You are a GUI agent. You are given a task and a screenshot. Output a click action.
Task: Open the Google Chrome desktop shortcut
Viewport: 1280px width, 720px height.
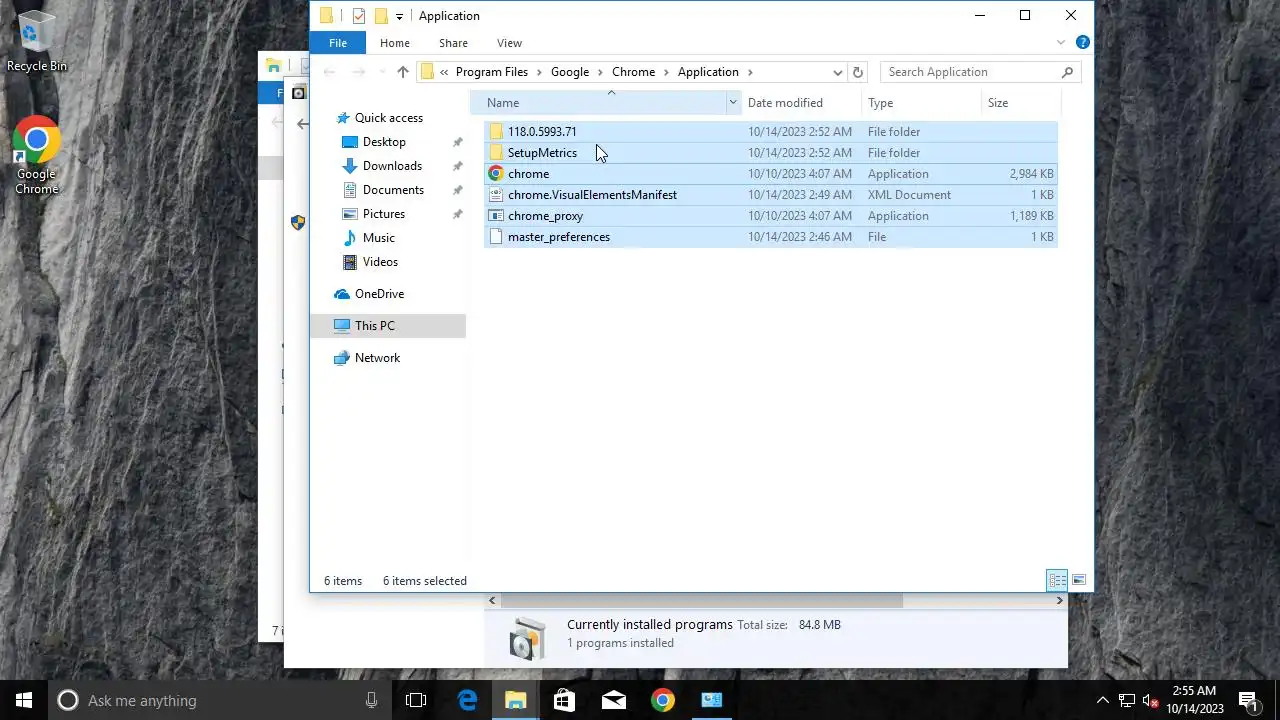pyautogui.click(x=36, y=157)
